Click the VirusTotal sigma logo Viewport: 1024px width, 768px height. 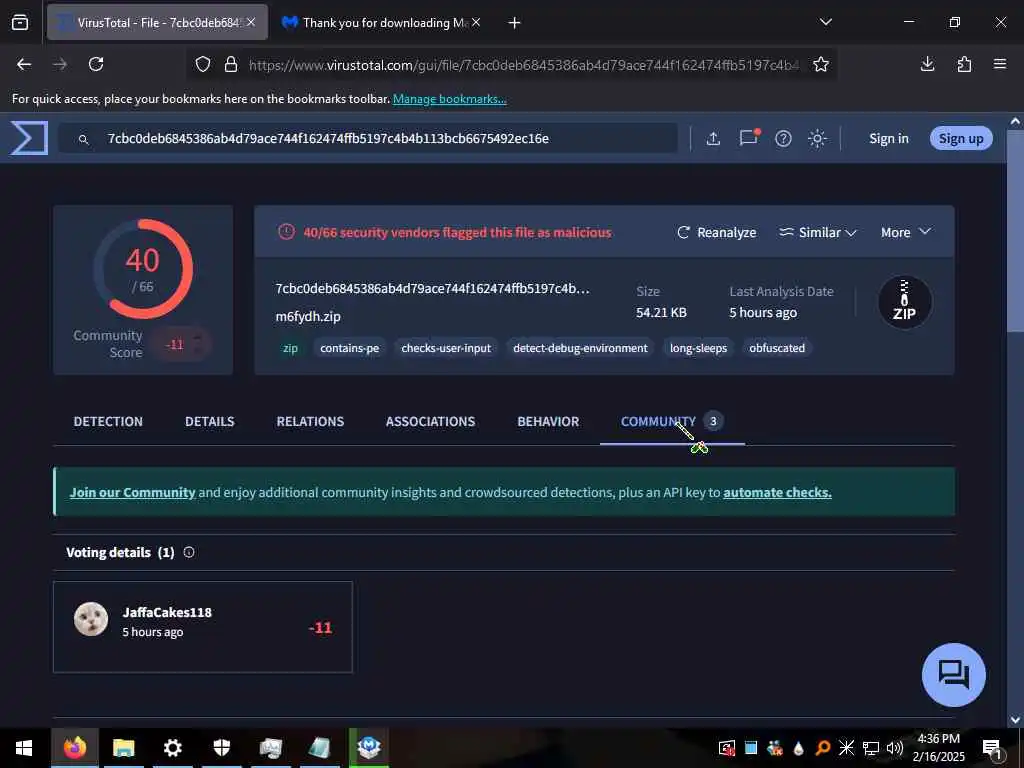(x=29, y=138)
